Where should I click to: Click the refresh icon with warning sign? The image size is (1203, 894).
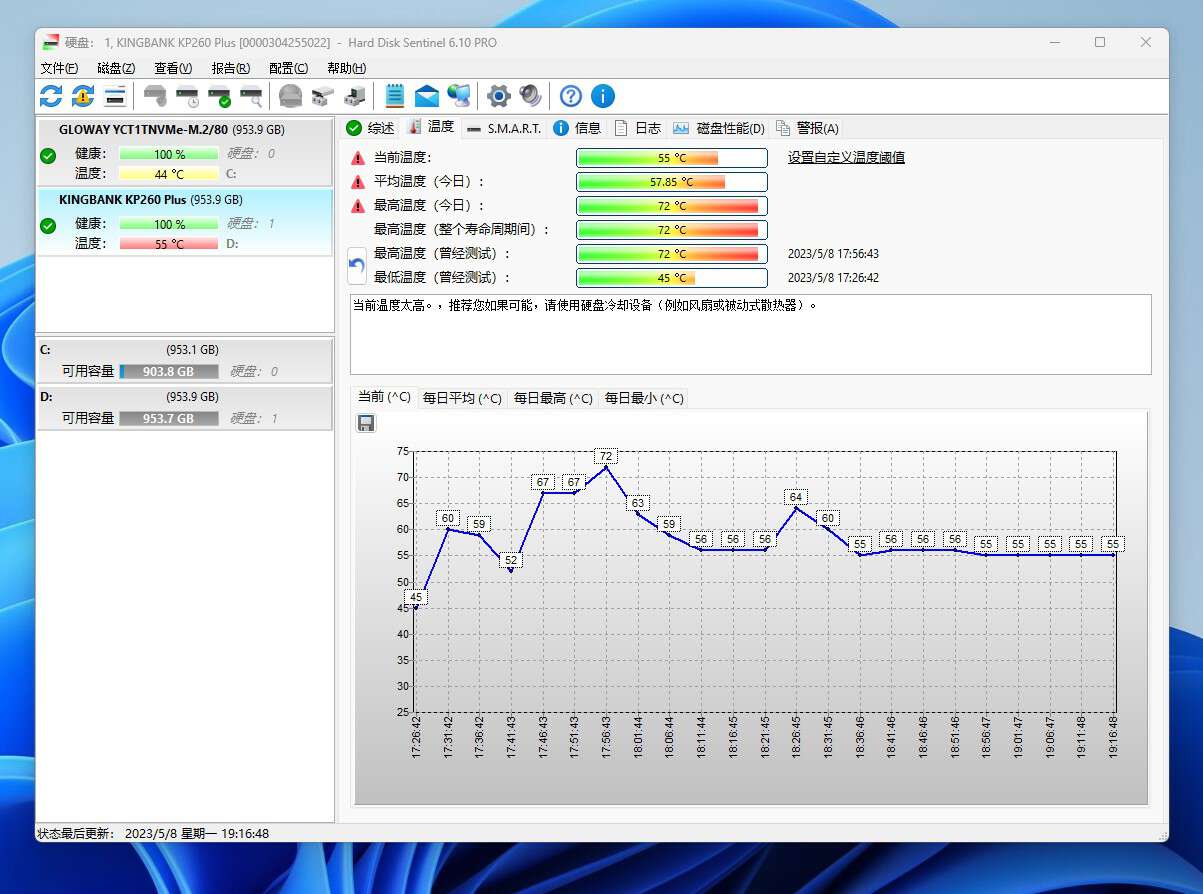coord(83,96)
